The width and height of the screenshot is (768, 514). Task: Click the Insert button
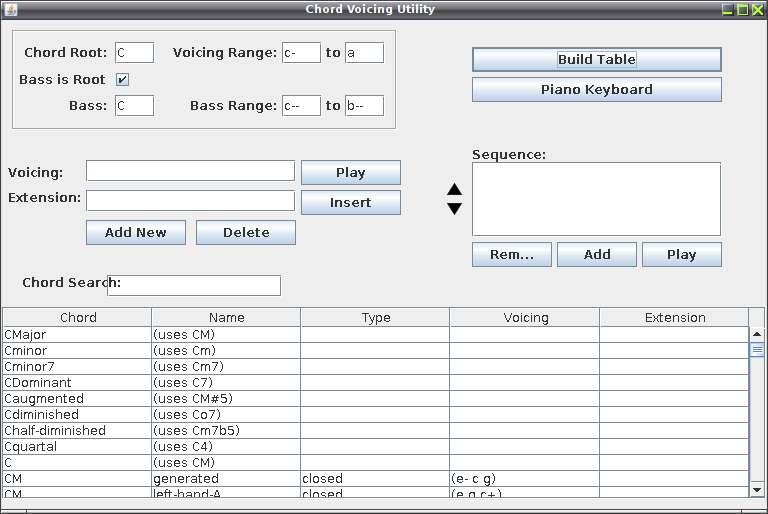click(x=351, y=202)
